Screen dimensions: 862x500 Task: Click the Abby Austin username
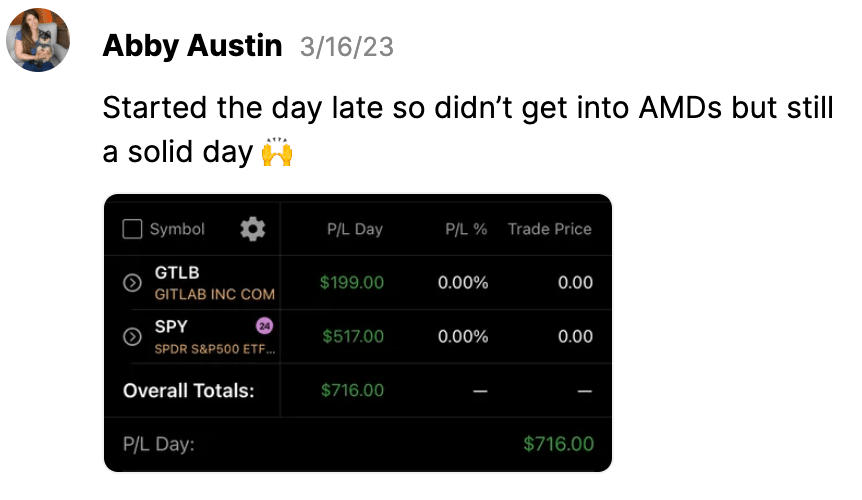pos(192,46)
